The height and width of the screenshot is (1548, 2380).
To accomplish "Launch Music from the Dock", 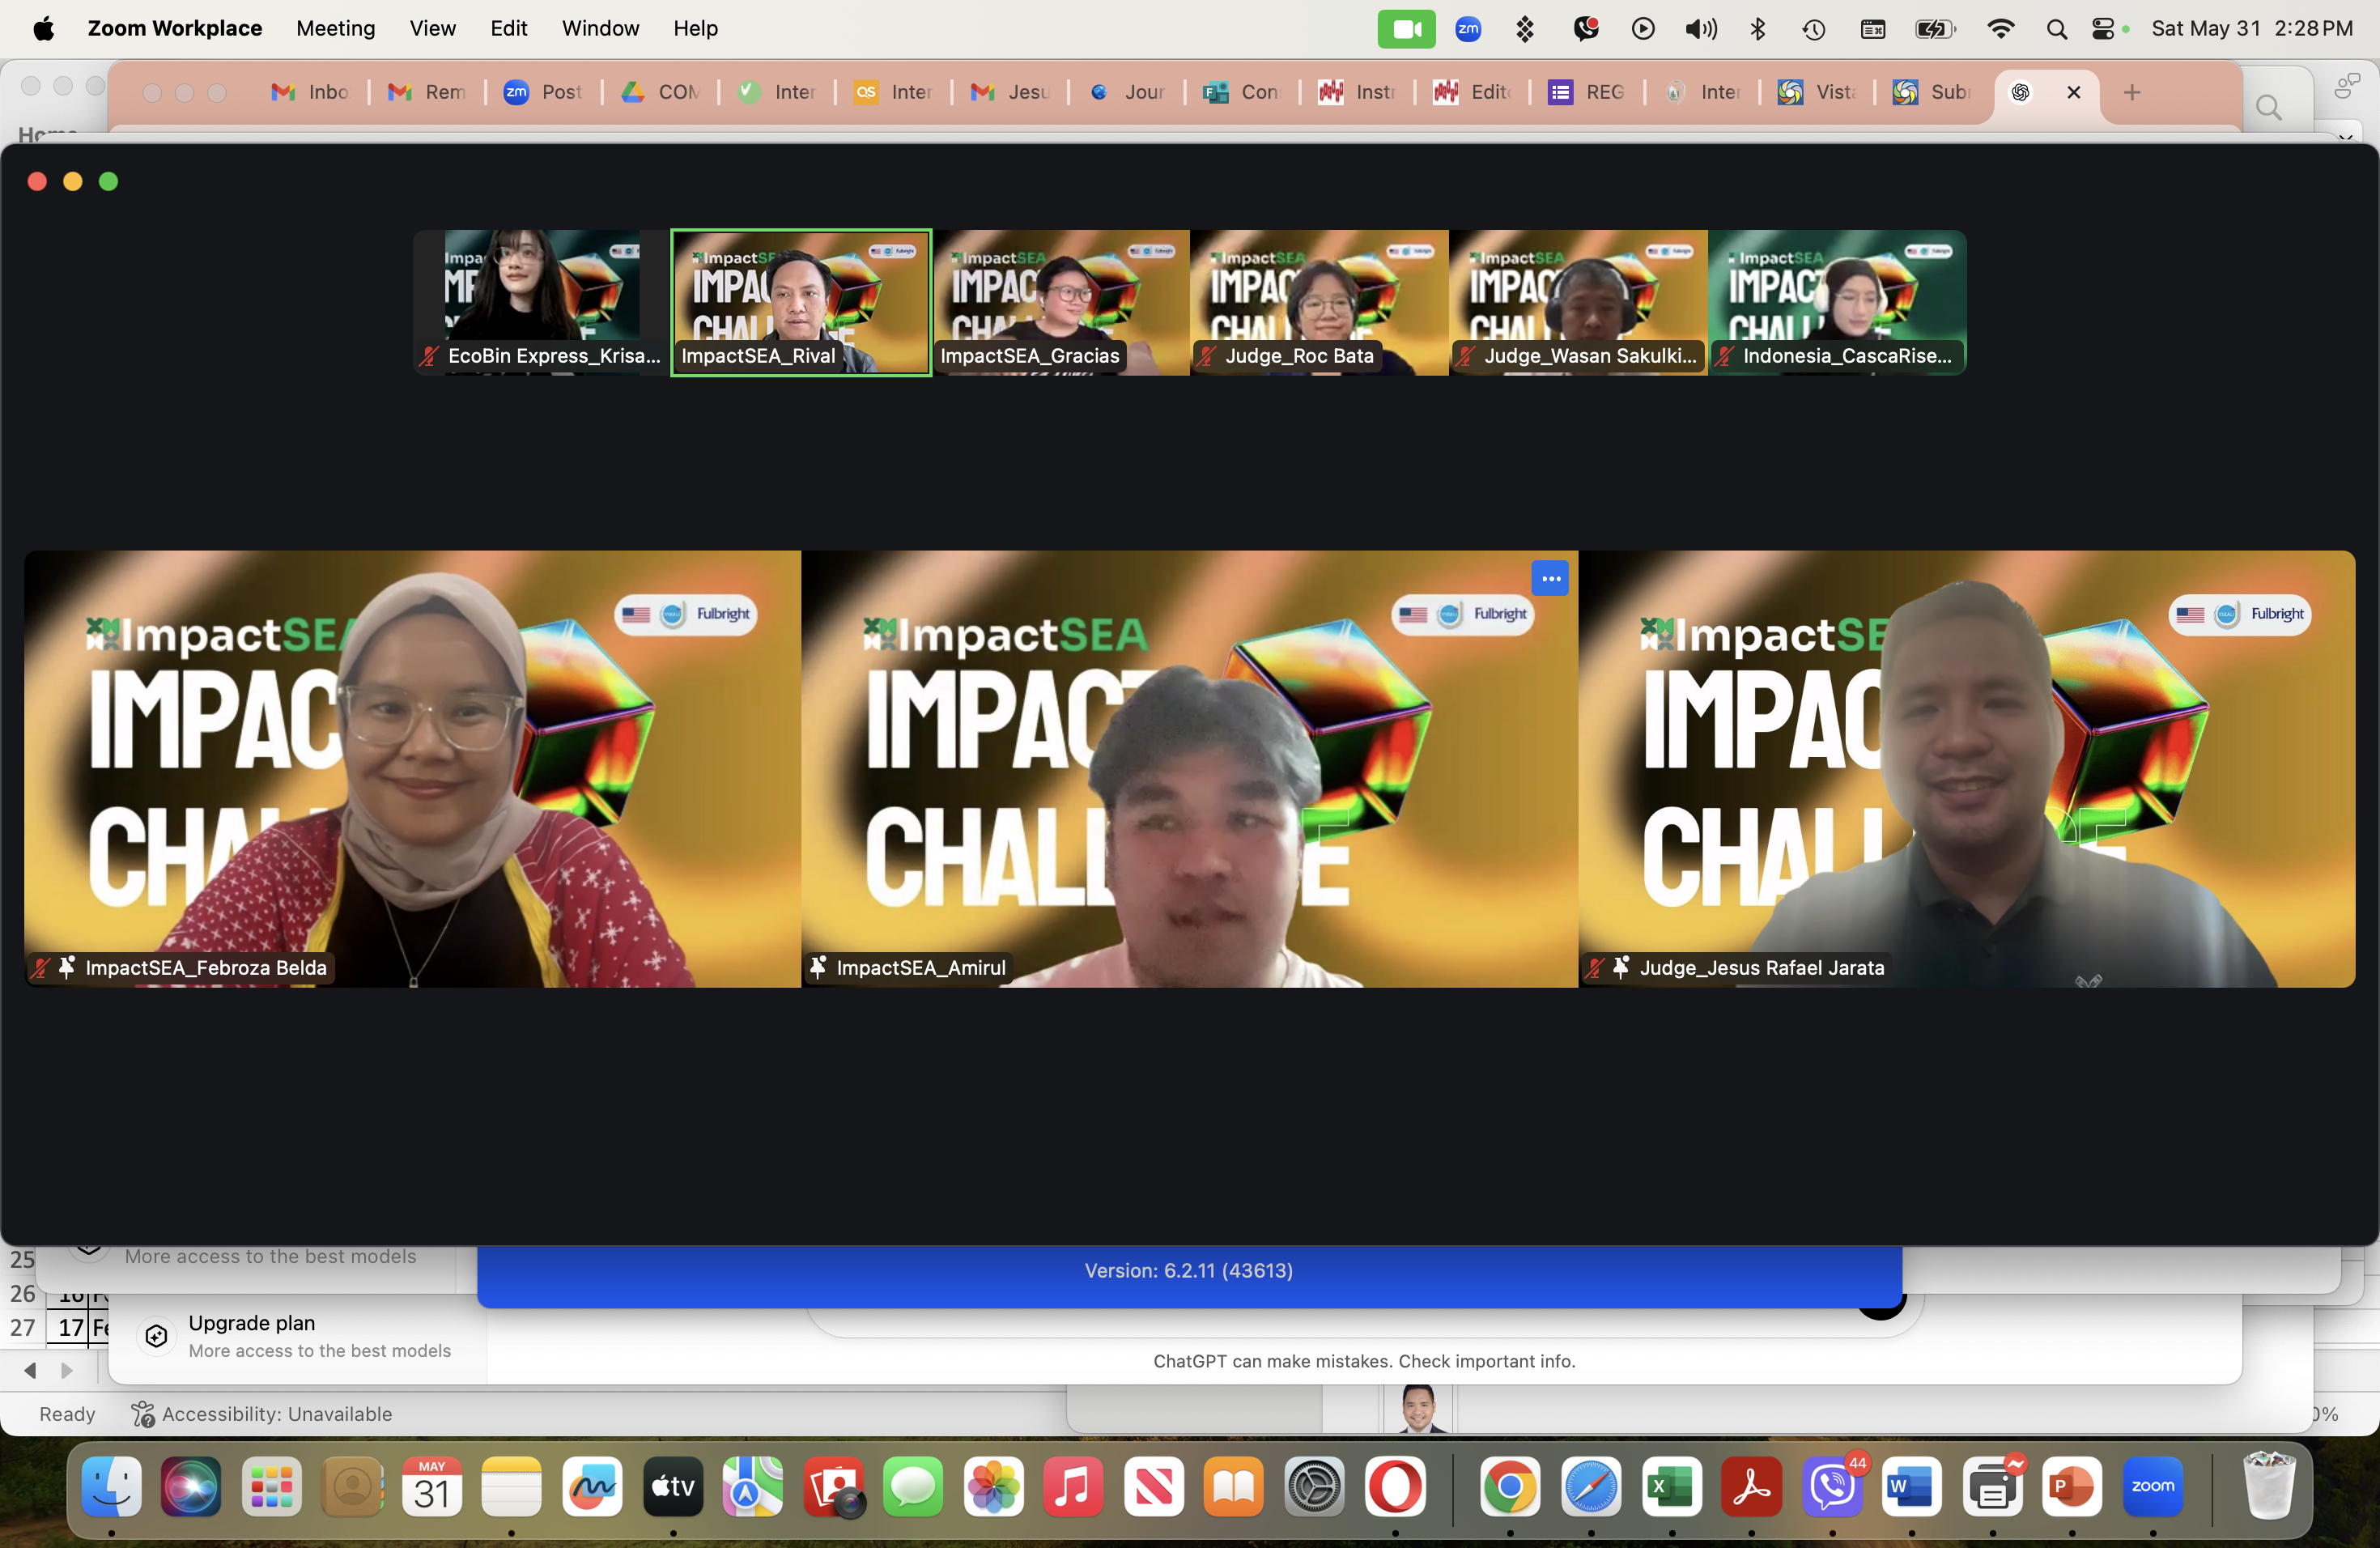I will 1073,1487.
